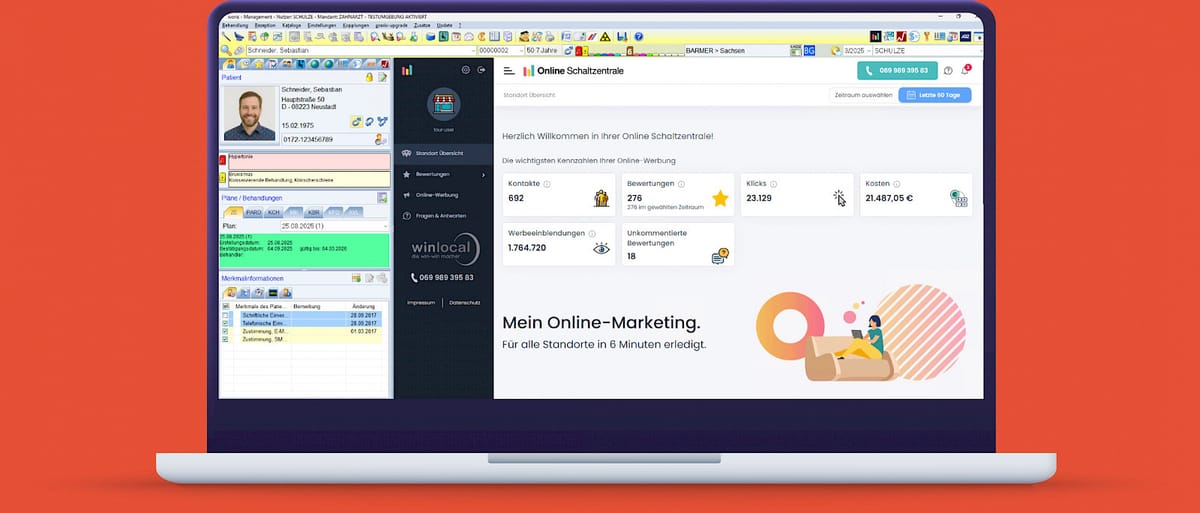Open the Kopplungen menu
Image resolution: width=1200 pixels, height=513 pixels.
click(356, 25)
